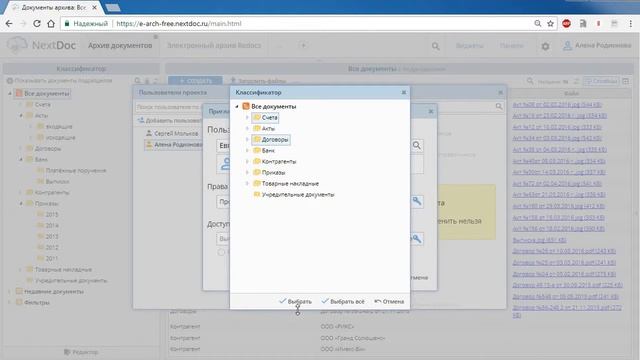Expand the Акты folder in the Классификатор dialog
This screenshot has height=360, width=640.
247,128
